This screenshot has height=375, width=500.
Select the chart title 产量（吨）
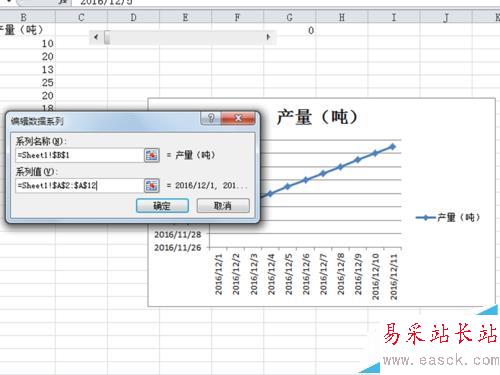tap(317, 117)
